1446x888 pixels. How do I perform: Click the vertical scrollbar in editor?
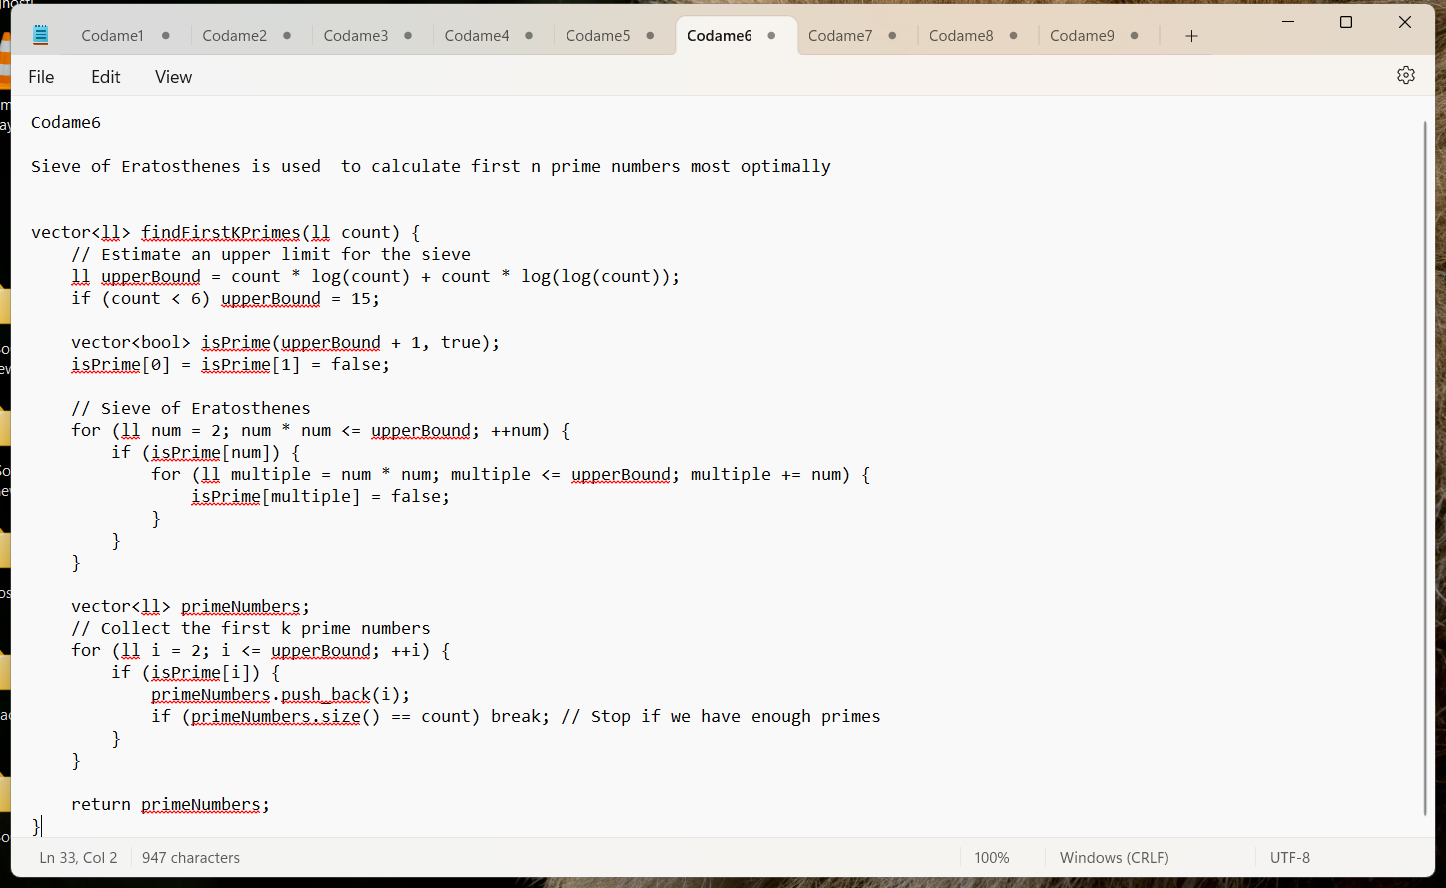[x=1424, y=467]
